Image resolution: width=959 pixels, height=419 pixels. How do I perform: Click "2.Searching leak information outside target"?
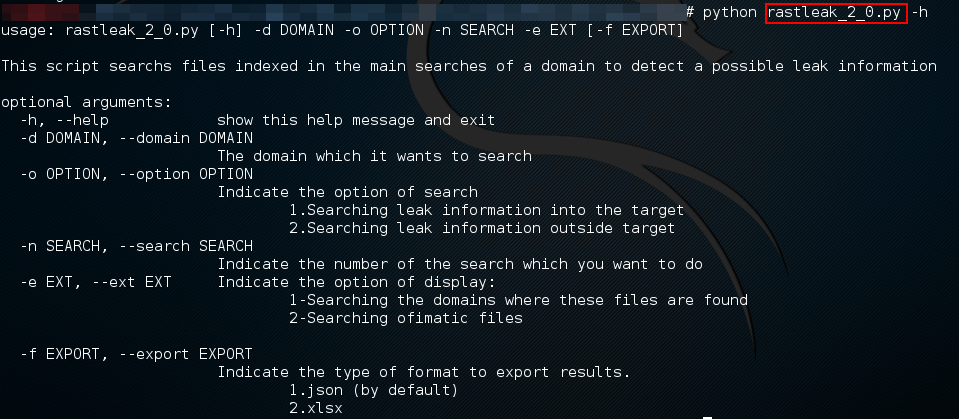tap(482, 228)
